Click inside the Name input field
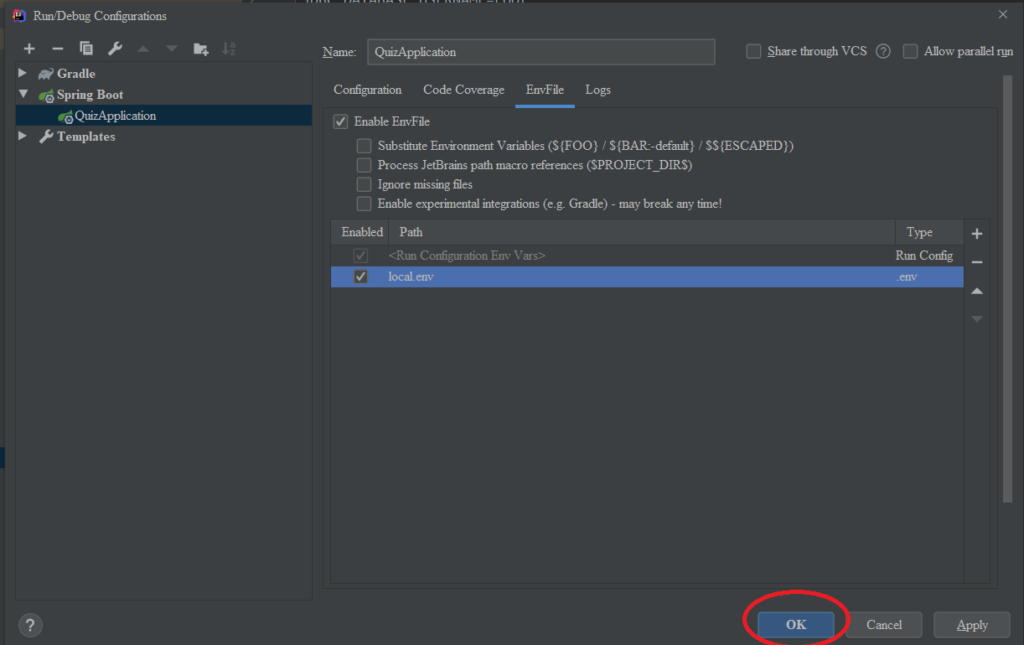Viewport: 1024px width, 645px height. (x=540, y=51)
